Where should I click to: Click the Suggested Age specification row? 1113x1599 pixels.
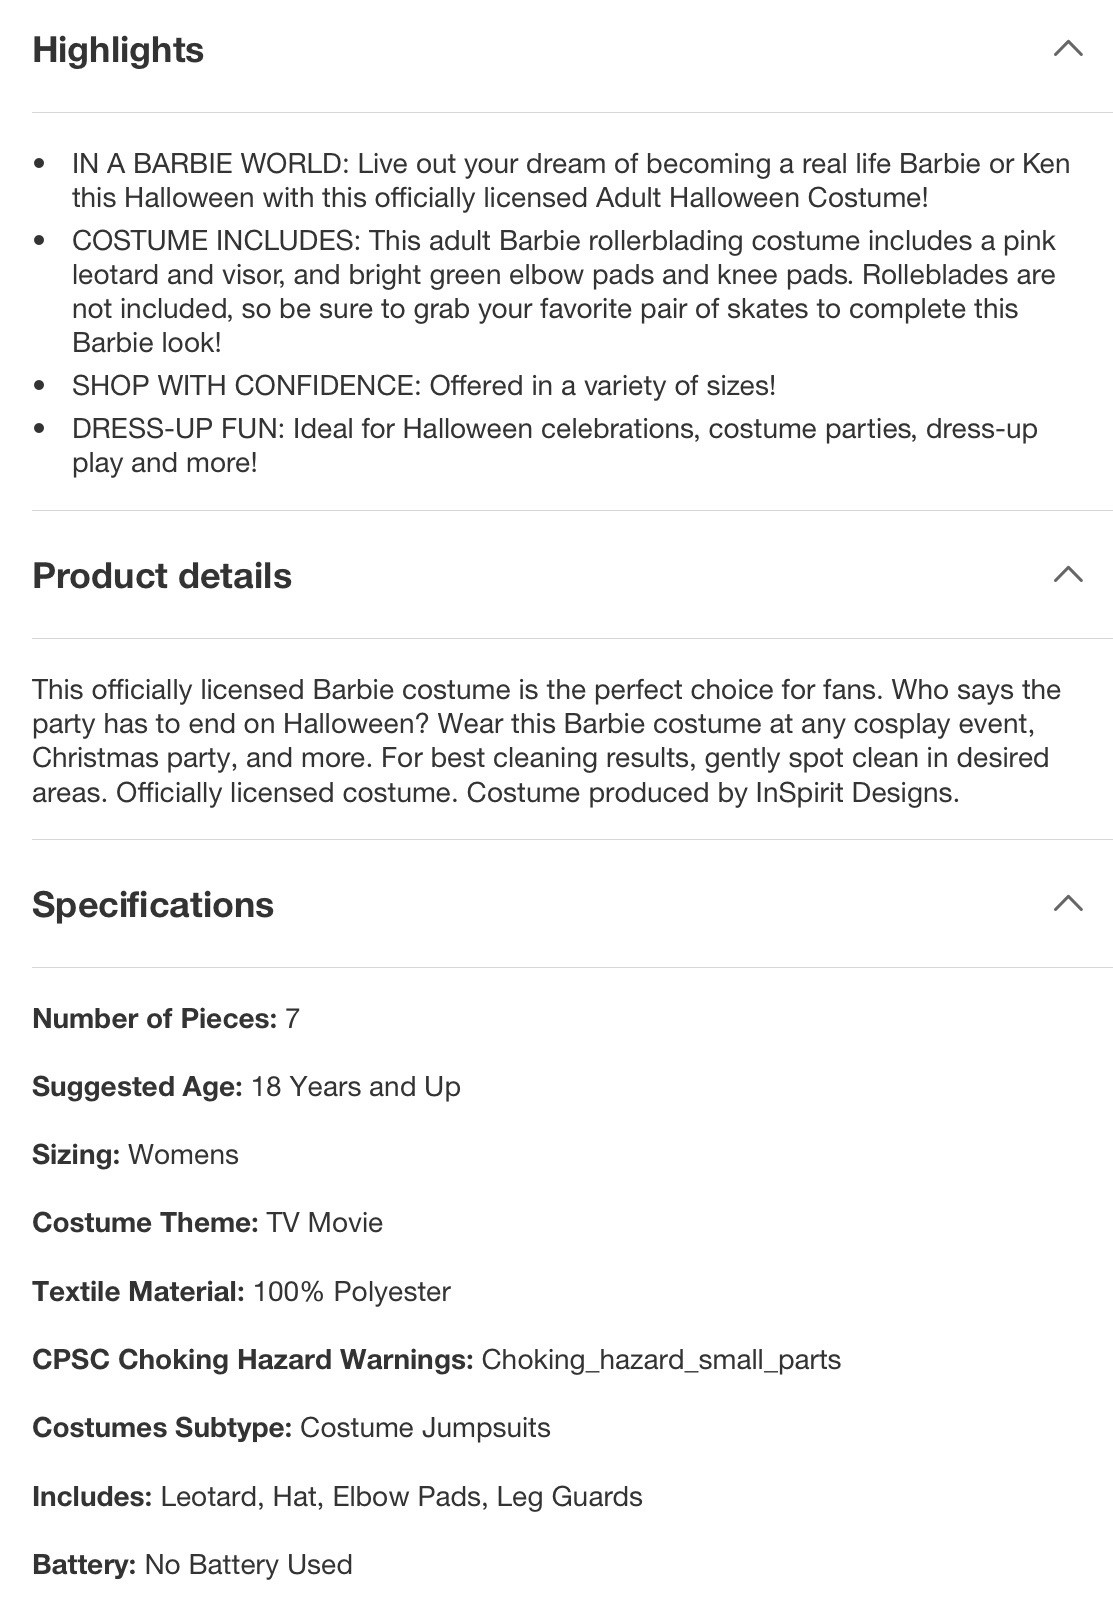pos(246,1086)
